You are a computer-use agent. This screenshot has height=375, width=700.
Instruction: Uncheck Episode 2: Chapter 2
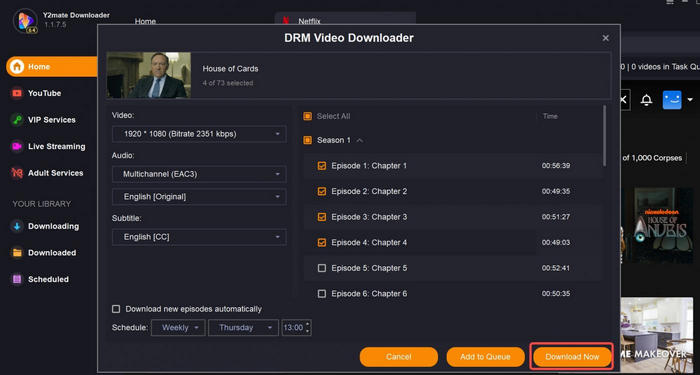pos(321,192)
